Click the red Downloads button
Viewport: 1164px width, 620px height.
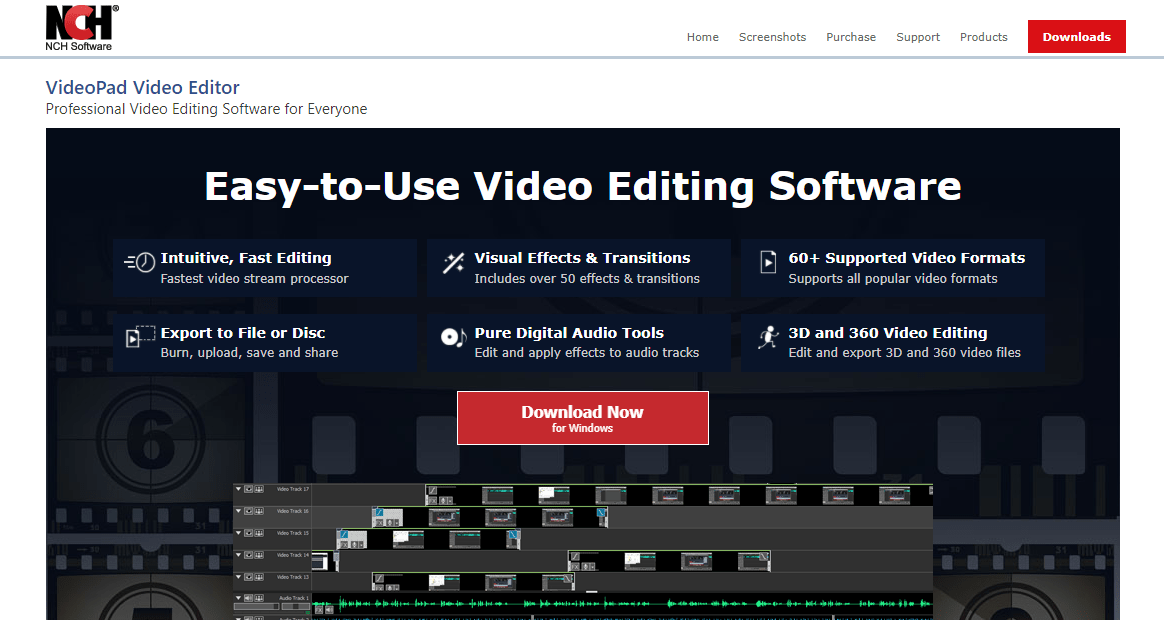(1076, 36)
